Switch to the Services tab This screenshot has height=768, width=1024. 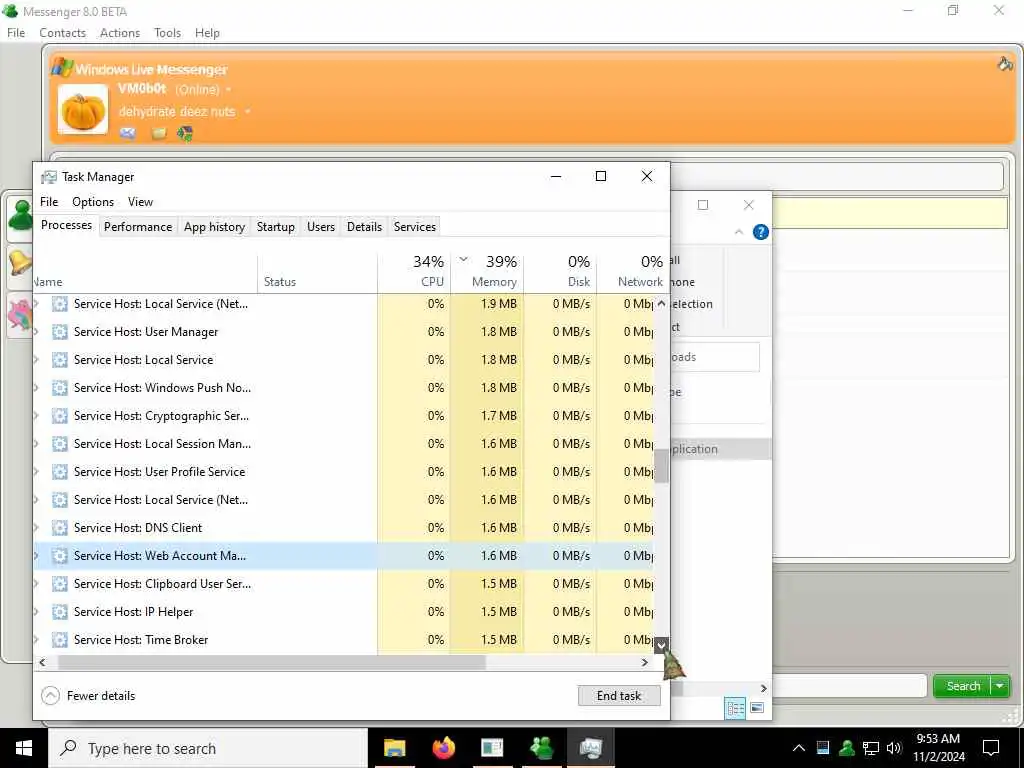click(415, 227)
